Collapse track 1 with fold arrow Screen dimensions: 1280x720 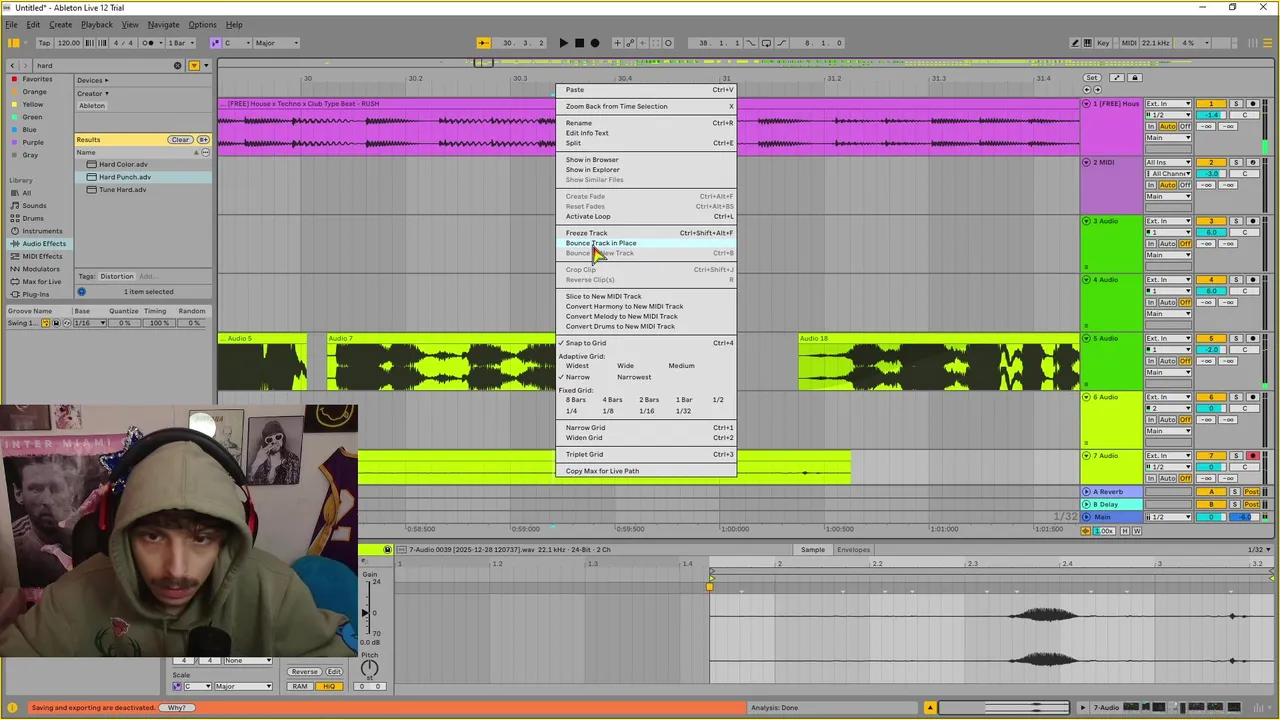(1087, 104)
